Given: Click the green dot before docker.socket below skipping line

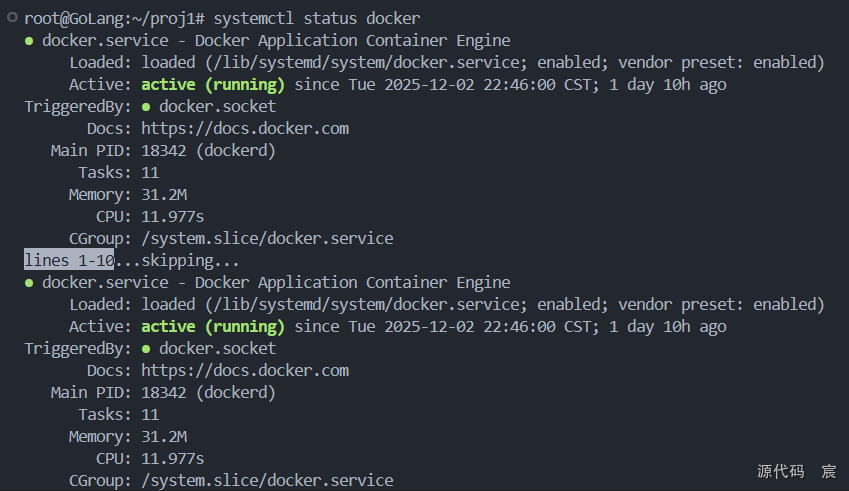Looking at the screenshot, I should [146, 349].
